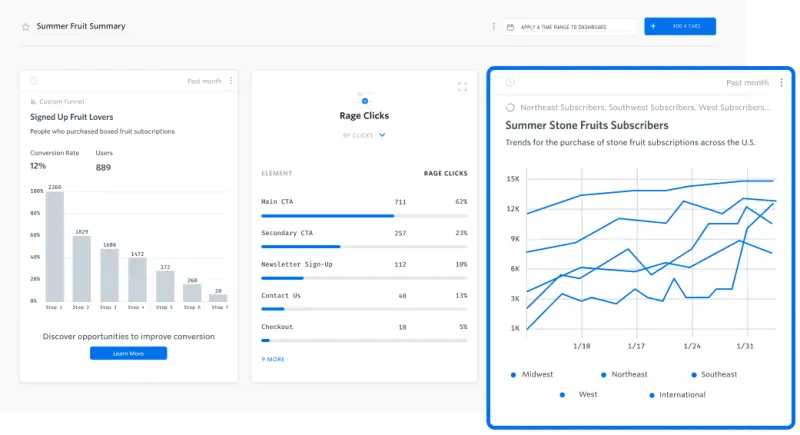The width and height of the screenshot is (800, 435).
Task: Click the Step 4 bar labeled 1472
Action: (x=137, y=279)
